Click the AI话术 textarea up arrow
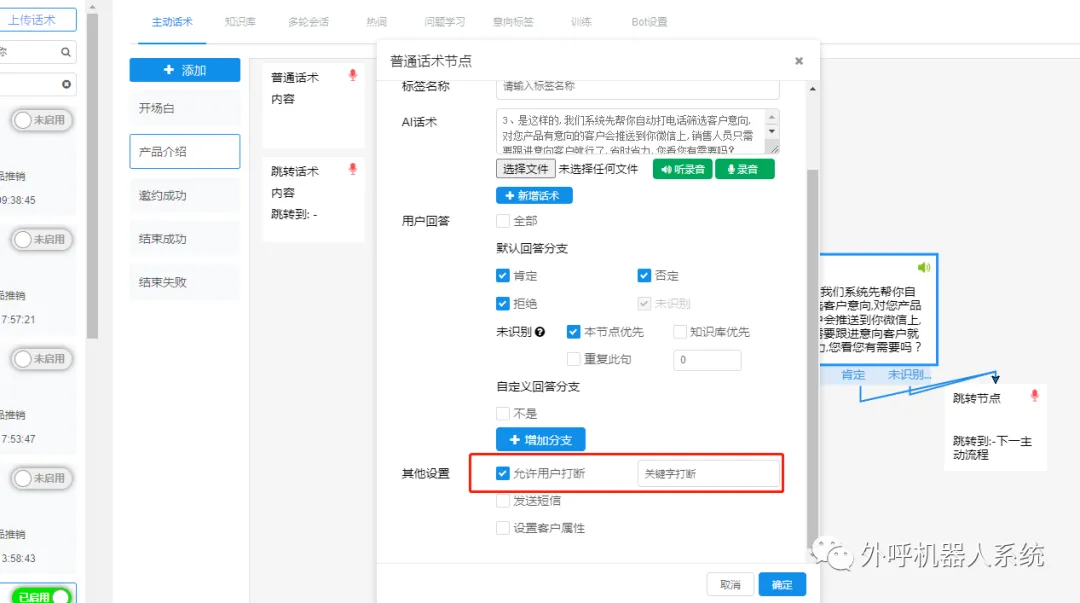This screenshot has height=603, width=1080. pos(772,118)
